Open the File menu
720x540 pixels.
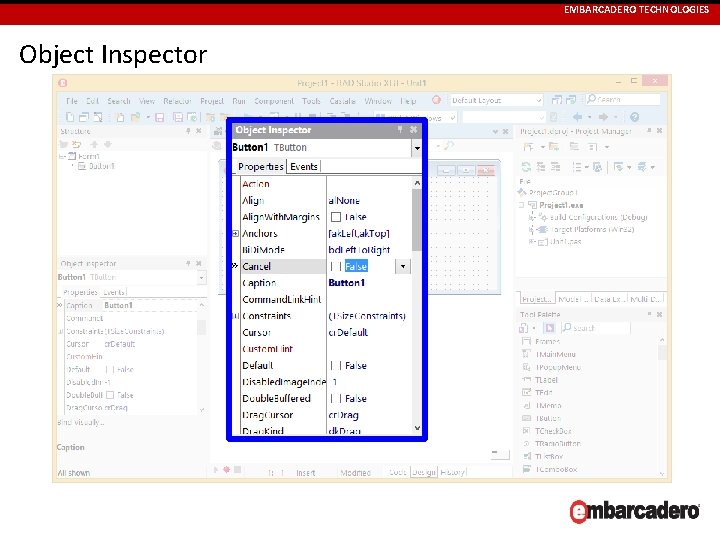click(72, 101)
